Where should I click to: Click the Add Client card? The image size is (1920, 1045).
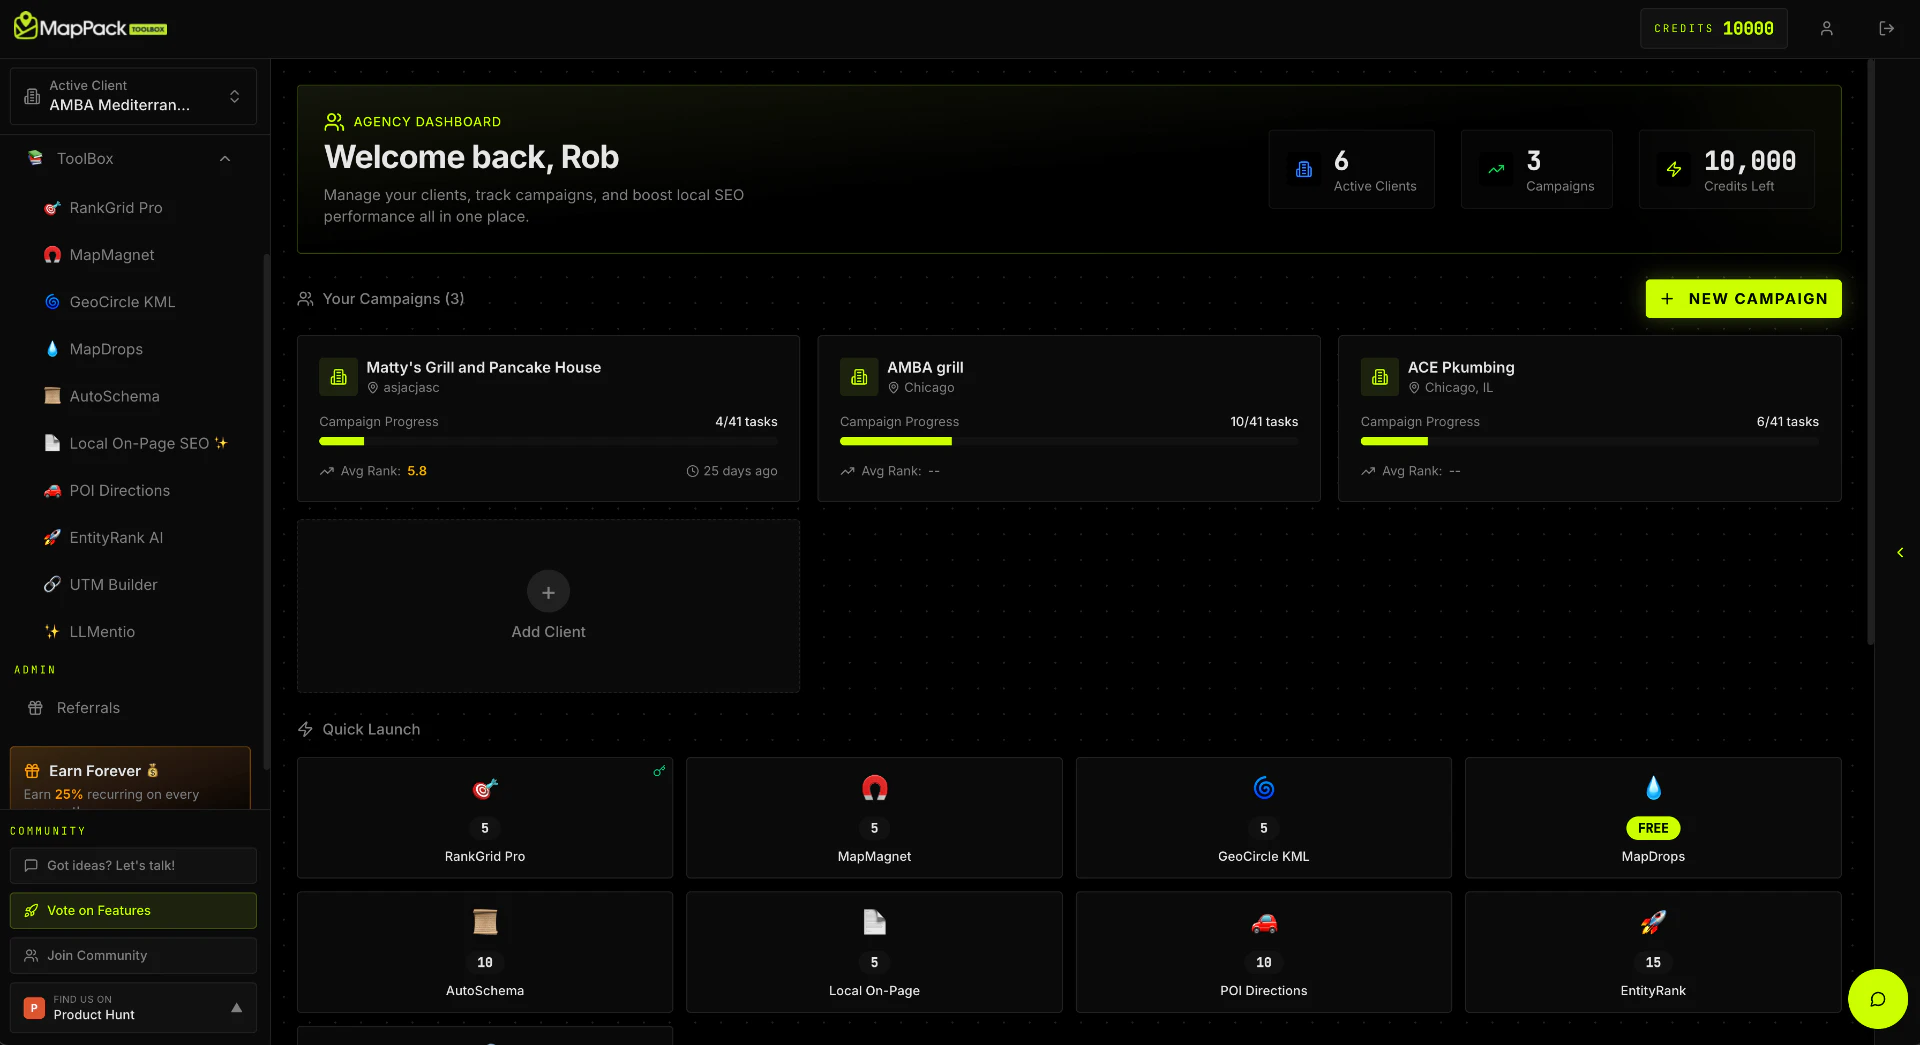click(548, 606)
